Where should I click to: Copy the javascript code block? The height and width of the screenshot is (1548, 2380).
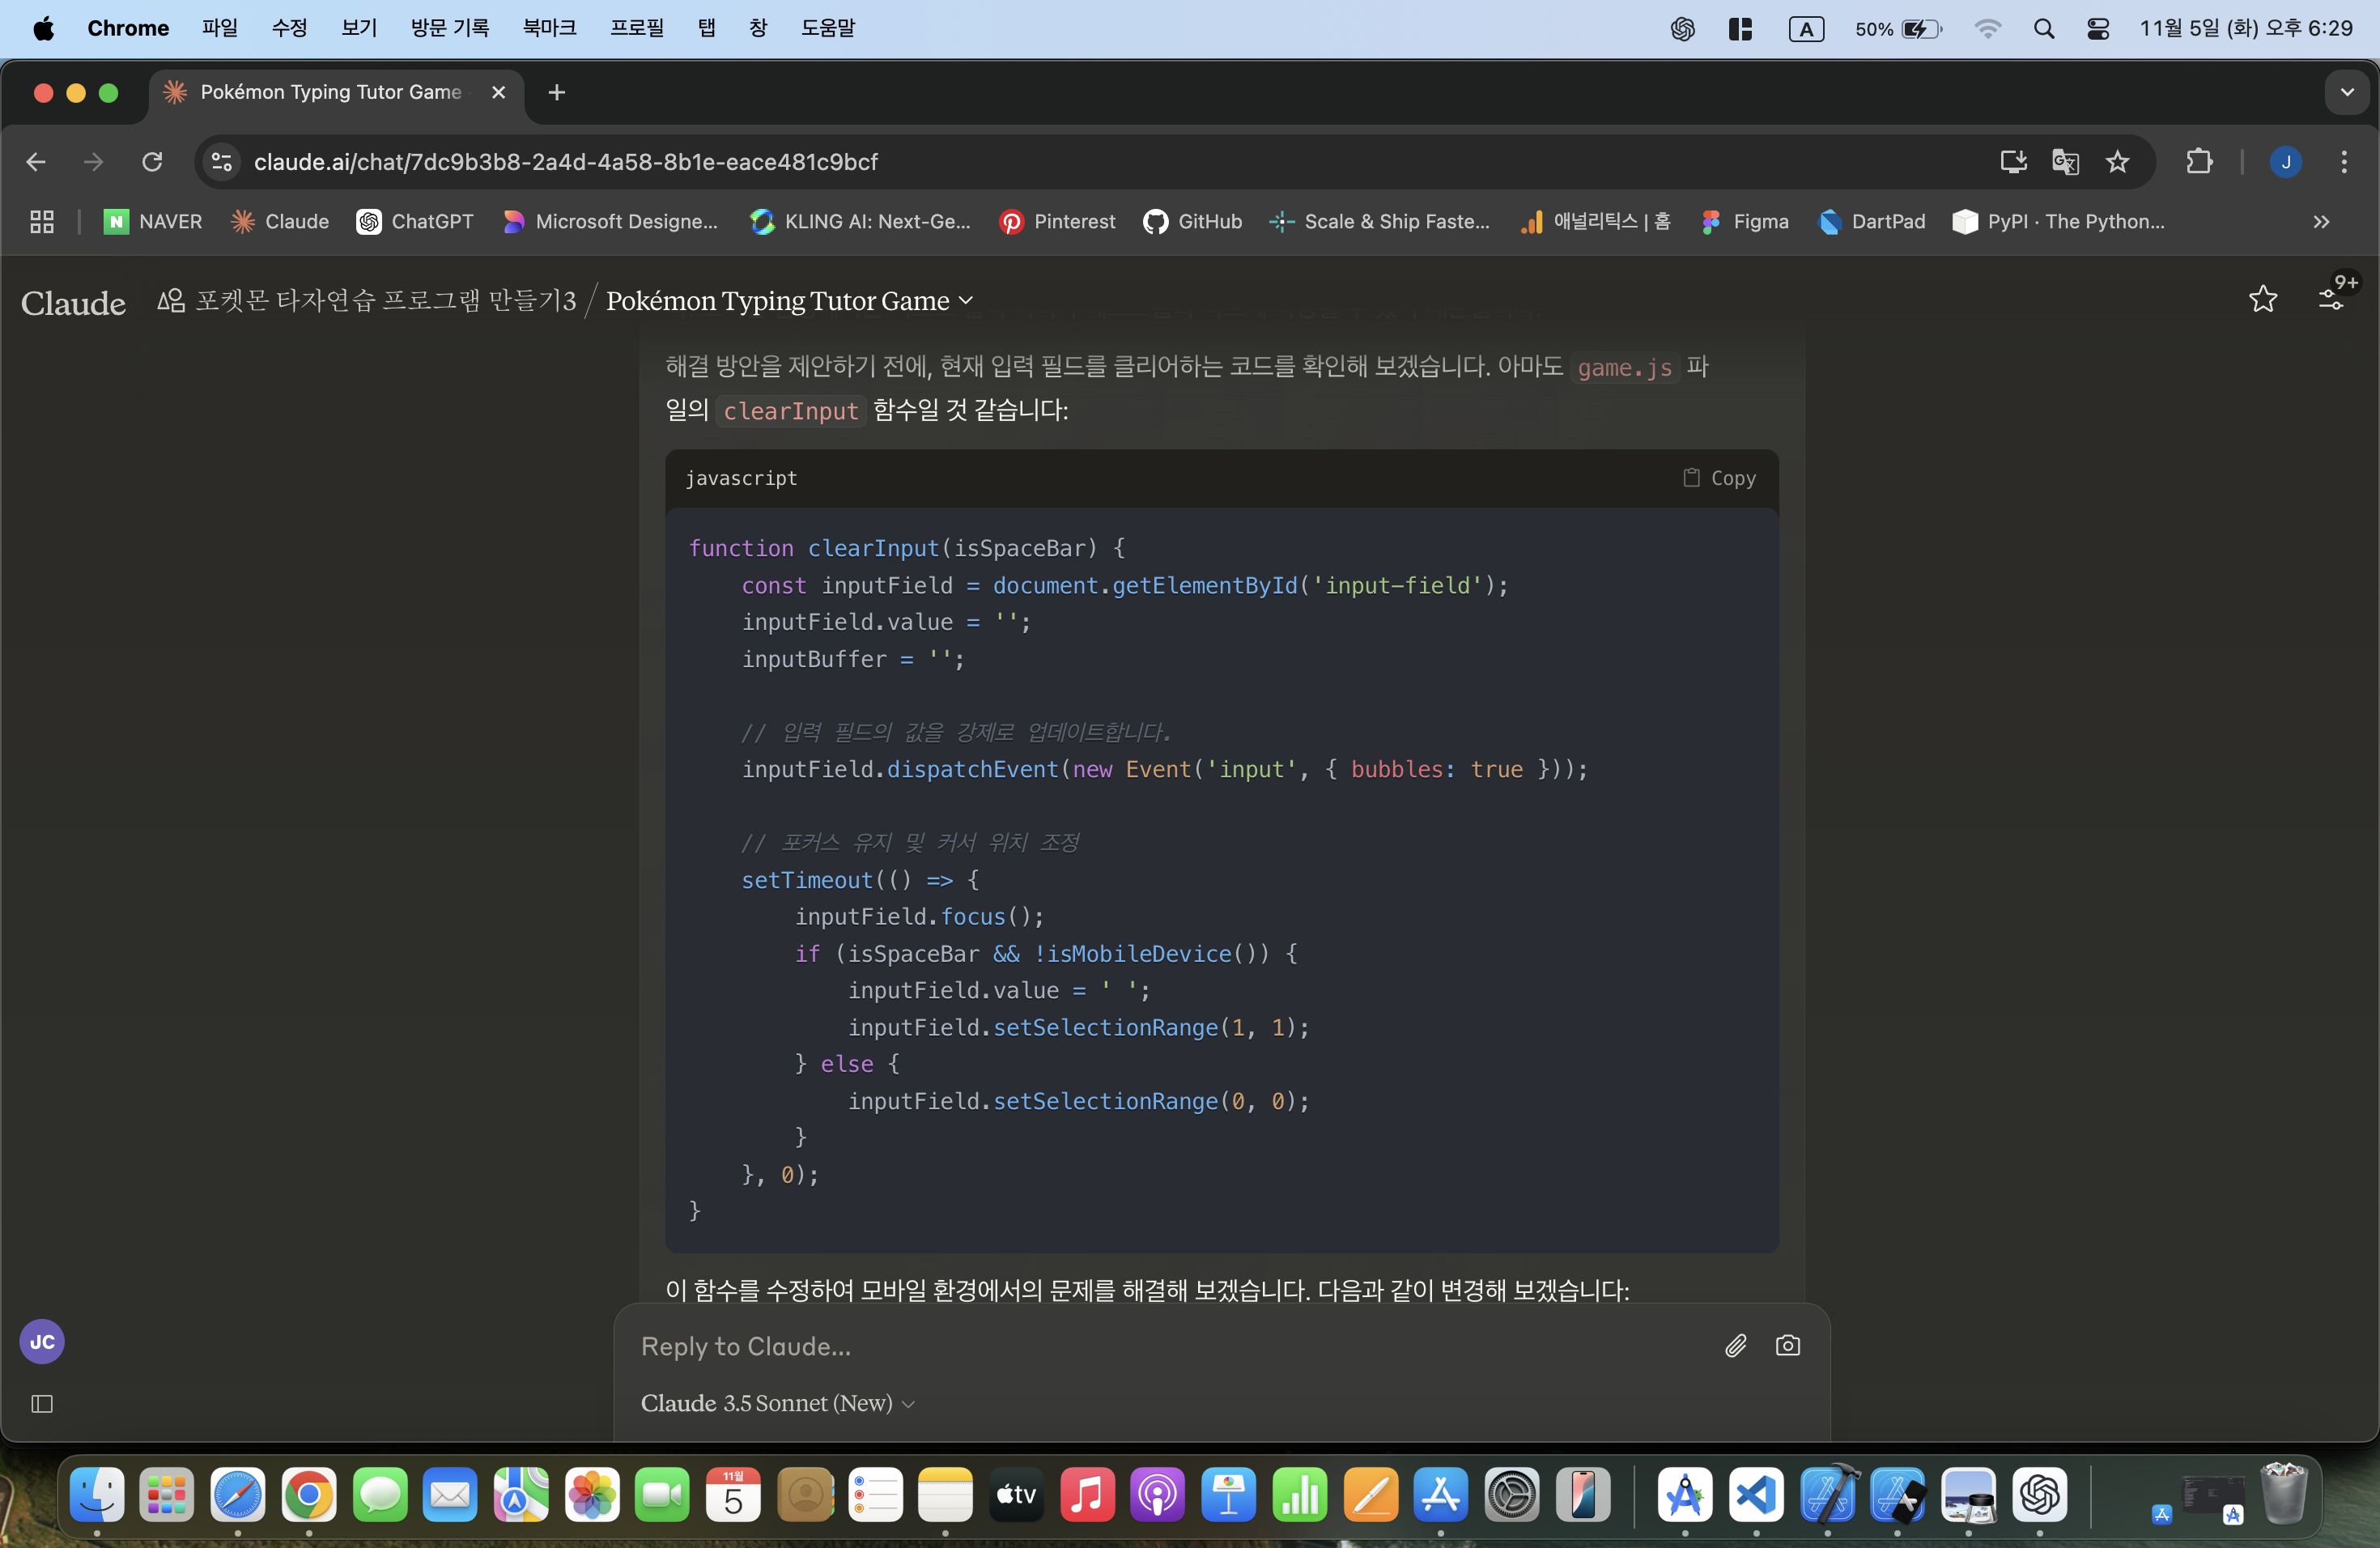pos(1719,478)
